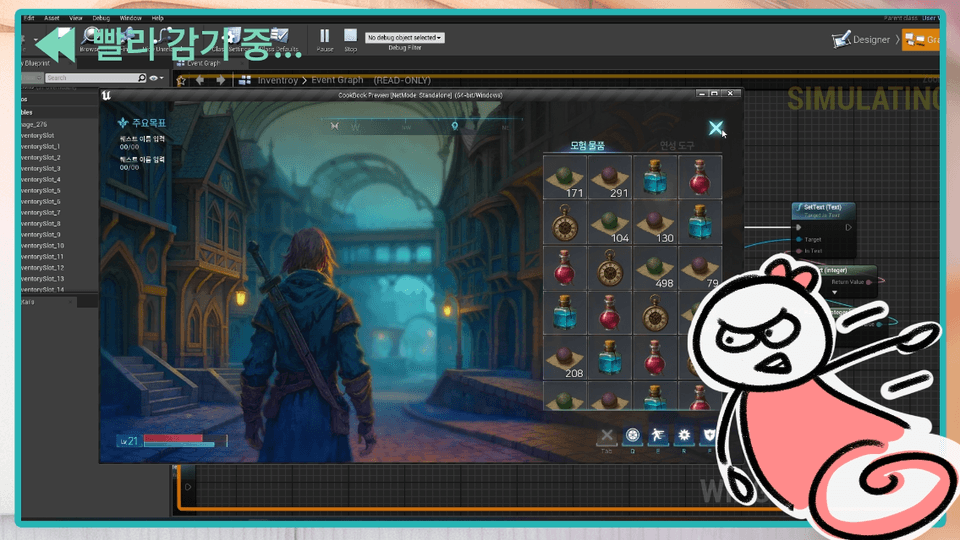
Task: Select the InventorySlot_7 variable
Action: [41, 212]
